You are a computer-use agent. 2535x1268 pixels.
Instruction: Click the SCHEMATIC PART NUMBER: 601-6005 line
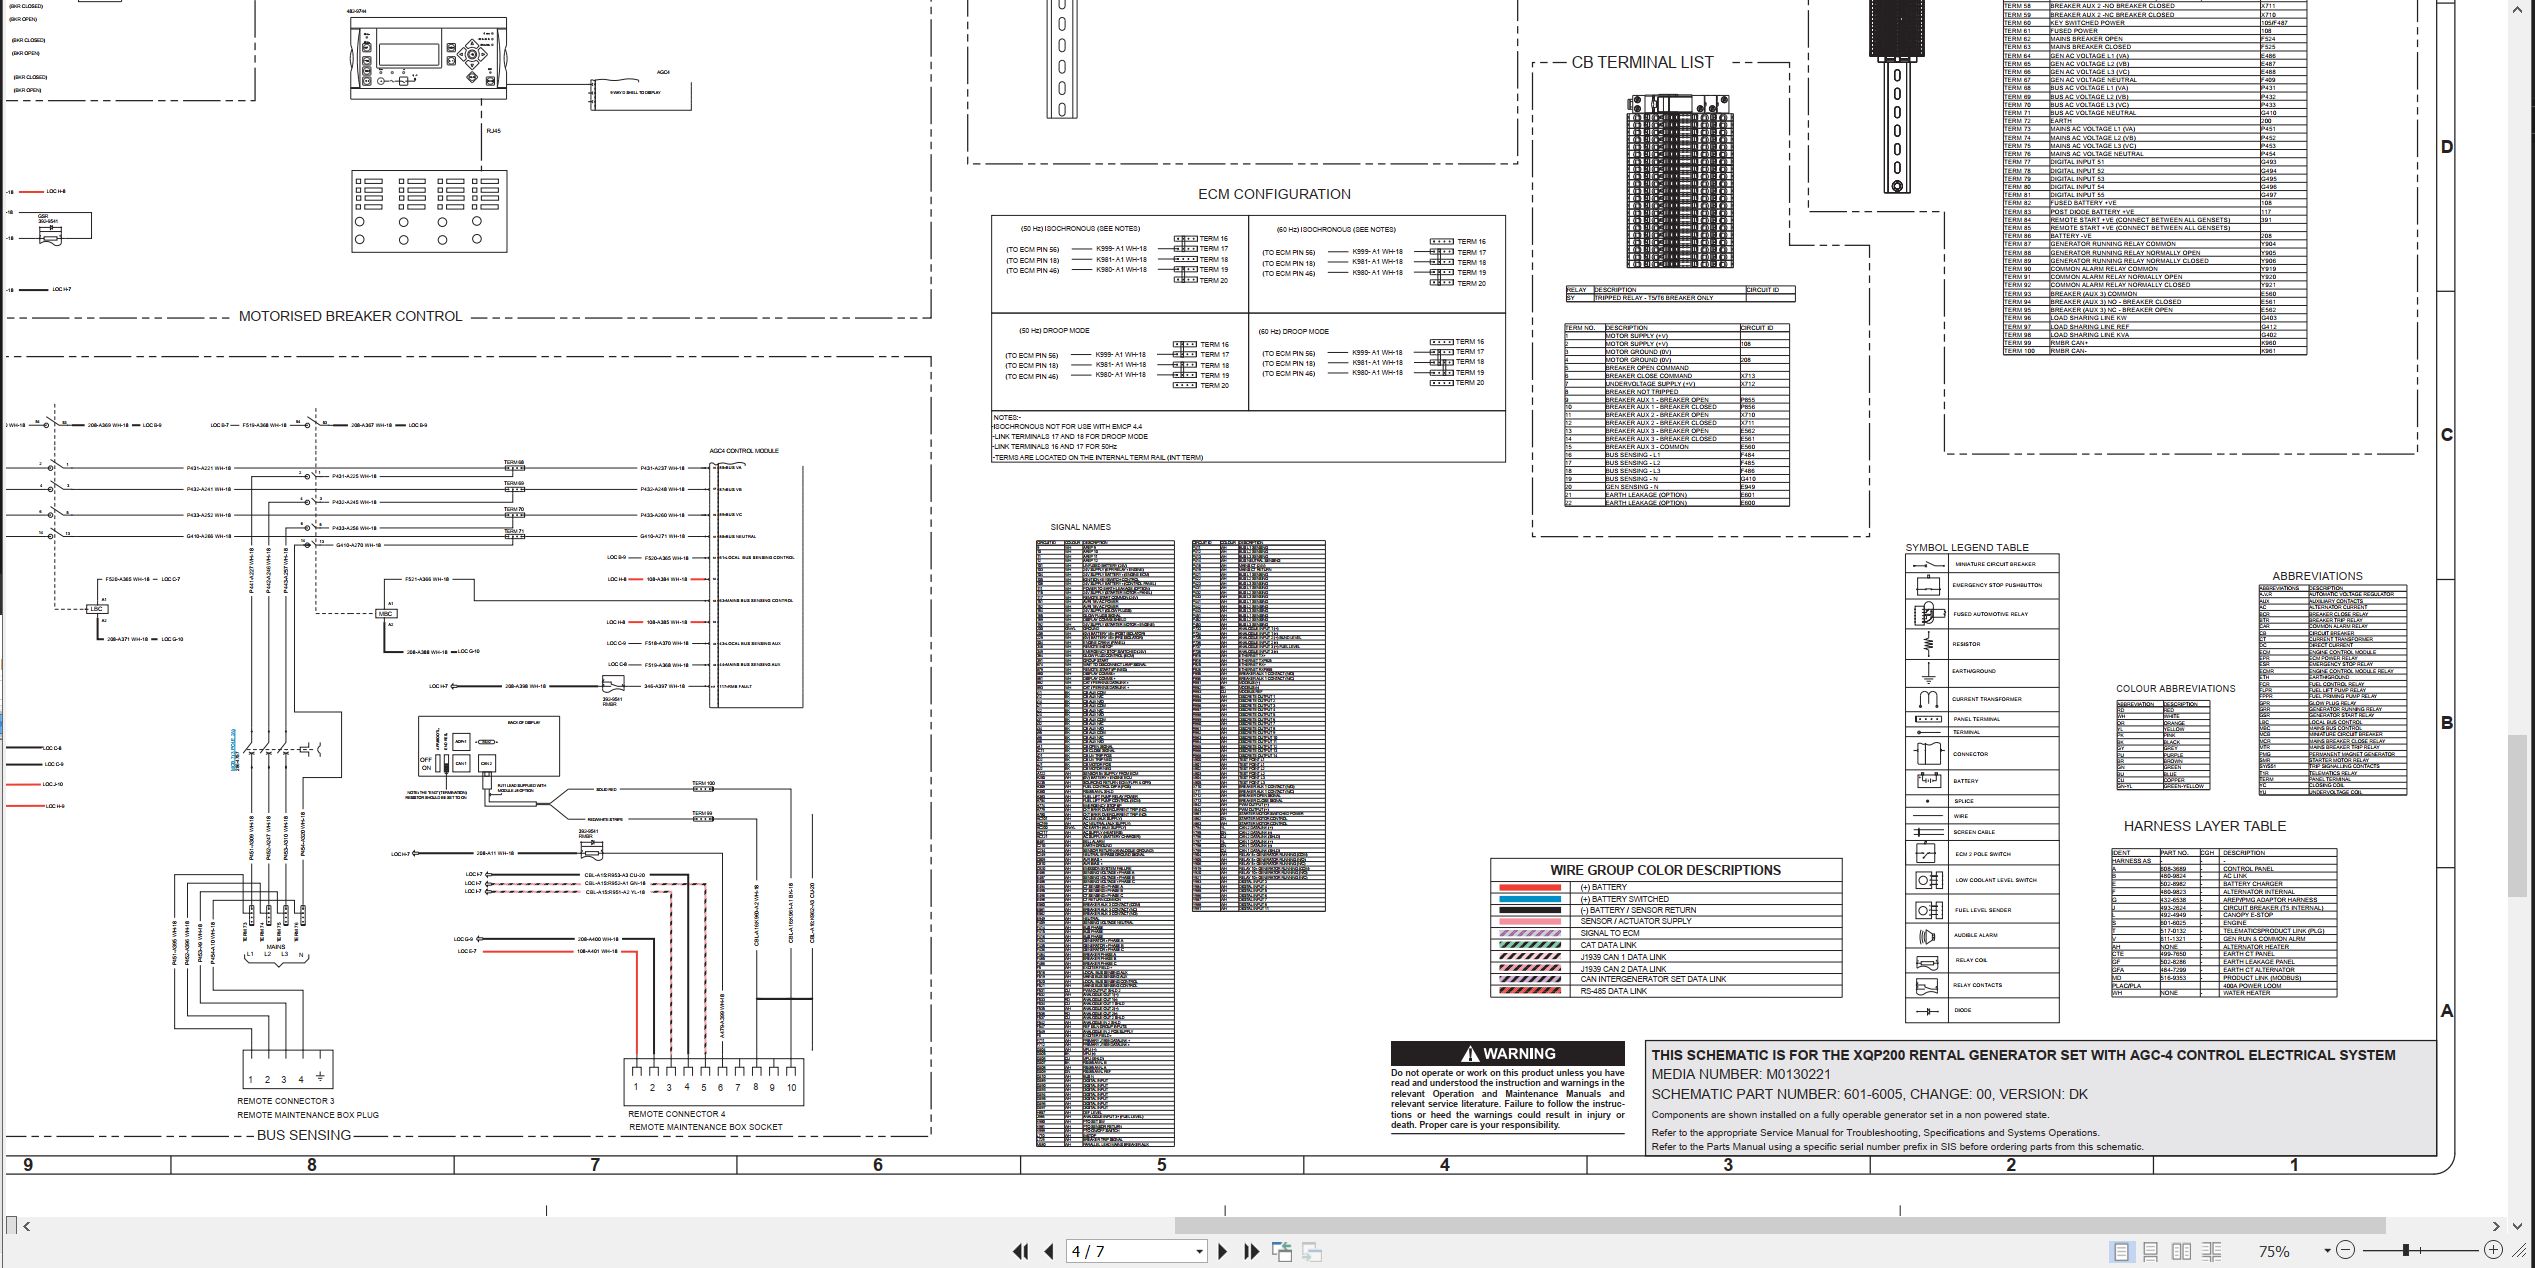click(x=1870, y=1094)
